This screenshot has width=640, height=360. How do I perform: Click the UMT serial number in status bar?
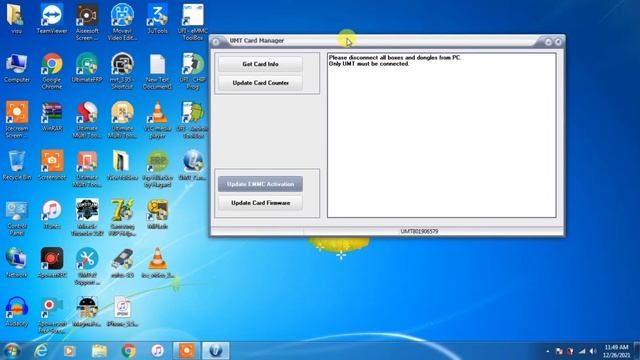419,231
